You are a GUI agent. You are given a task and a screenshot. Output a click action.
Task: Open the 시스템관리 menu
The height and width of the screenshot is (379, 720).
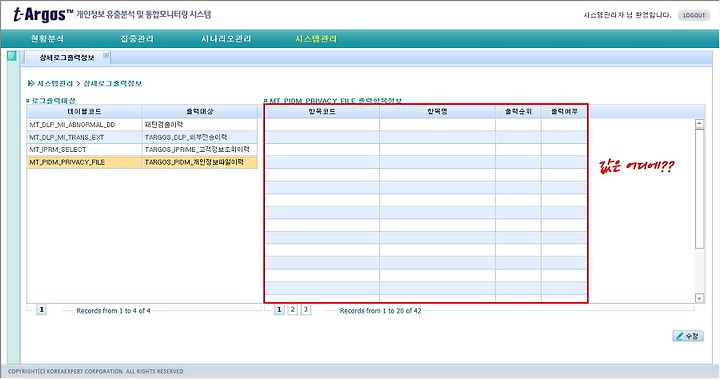coord(316,39)
